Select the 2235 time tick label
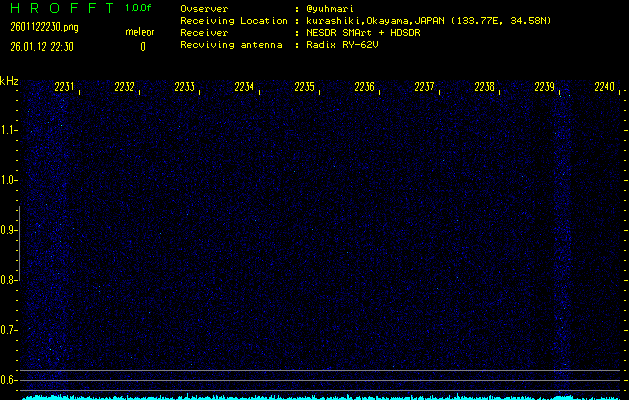629x400 pixels. click(x=305, y=88)
